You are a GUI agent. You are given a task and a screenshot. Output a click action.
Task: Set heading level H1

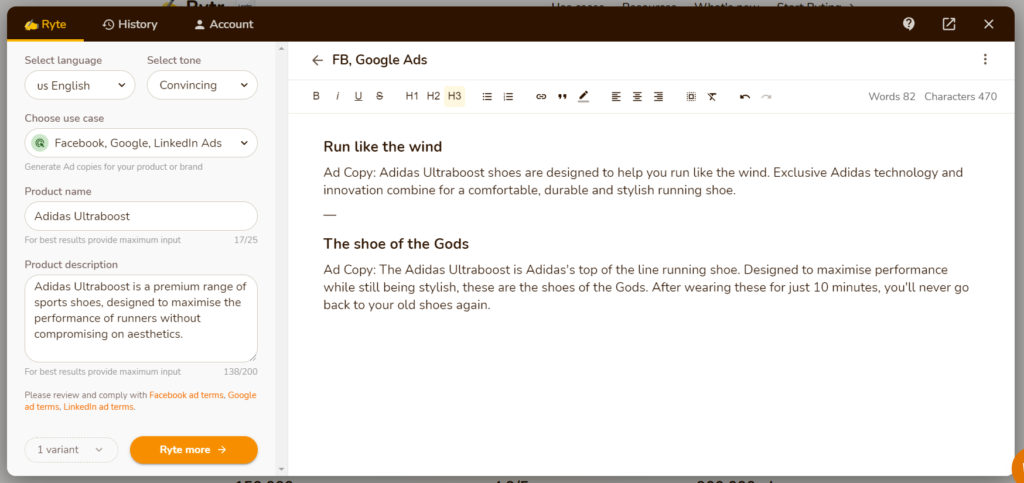pos(412,97)
